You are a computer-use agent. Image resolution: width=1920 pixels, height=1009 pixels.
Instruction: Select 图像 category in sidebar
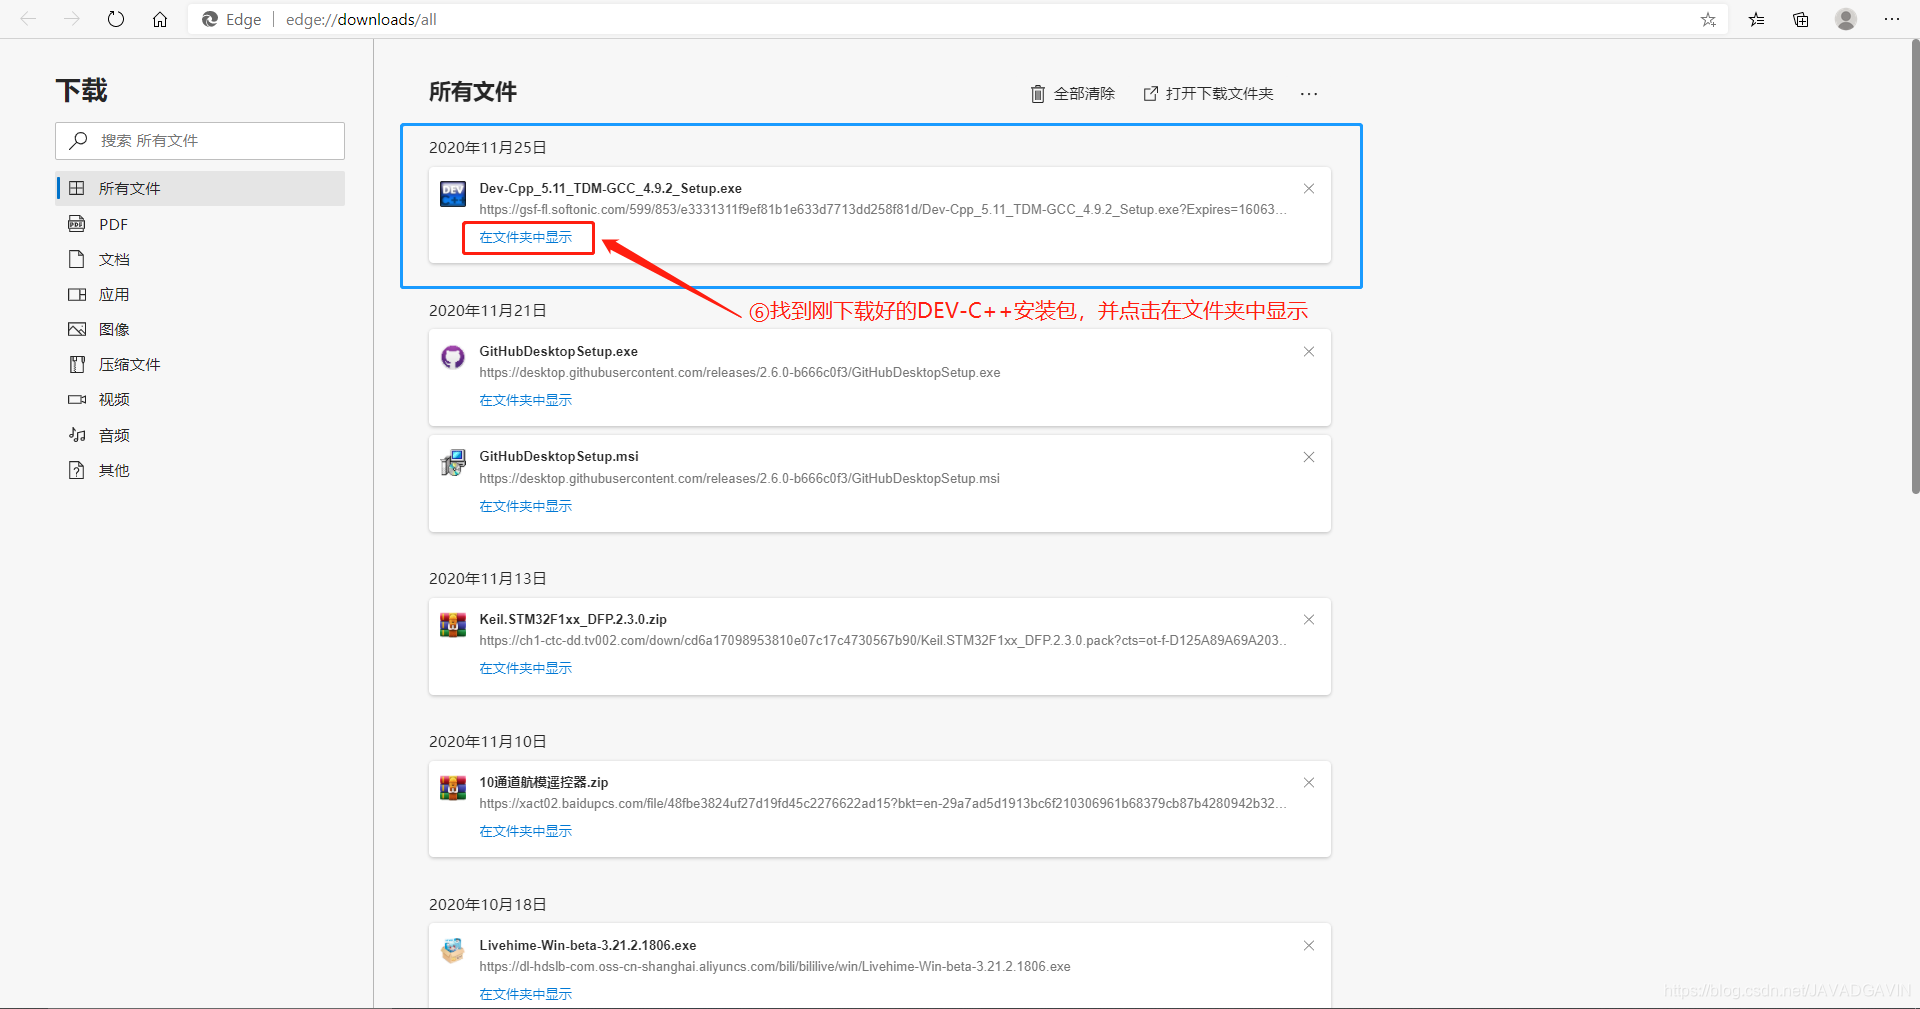click(200, 329)
